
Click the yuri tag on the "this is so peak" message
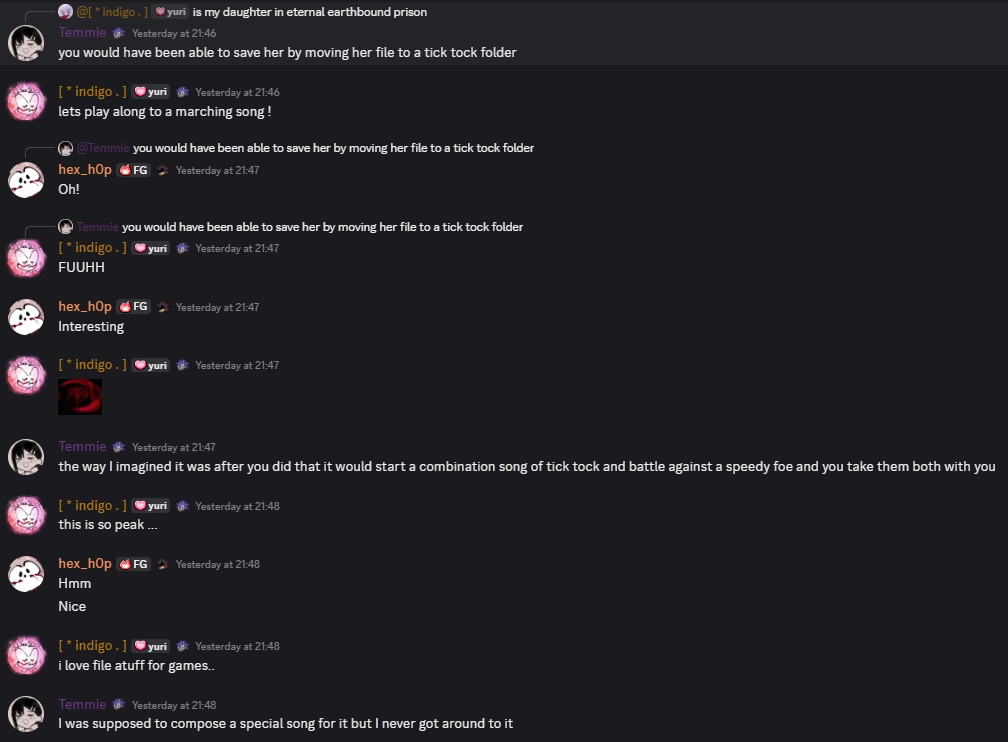coord(151,506)
